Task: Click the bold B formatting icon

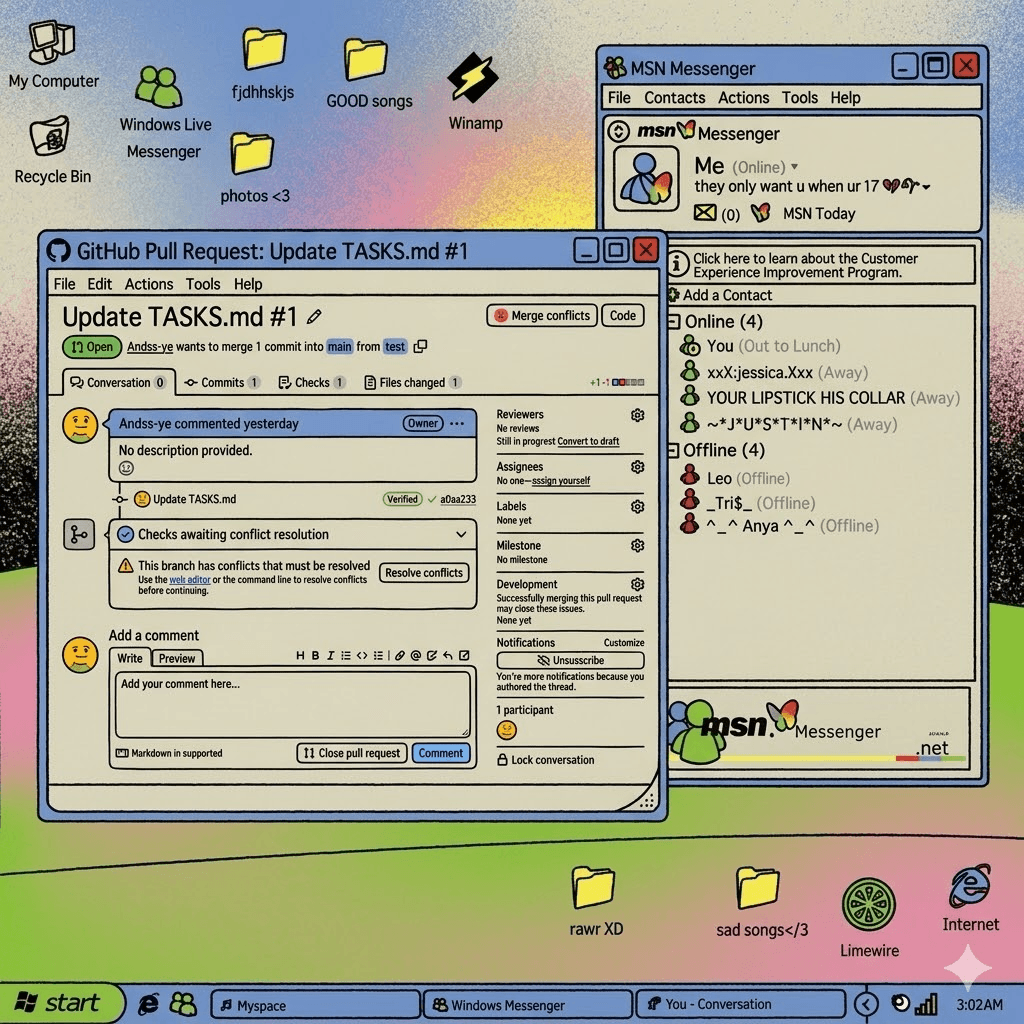Action: pos(315,655)
